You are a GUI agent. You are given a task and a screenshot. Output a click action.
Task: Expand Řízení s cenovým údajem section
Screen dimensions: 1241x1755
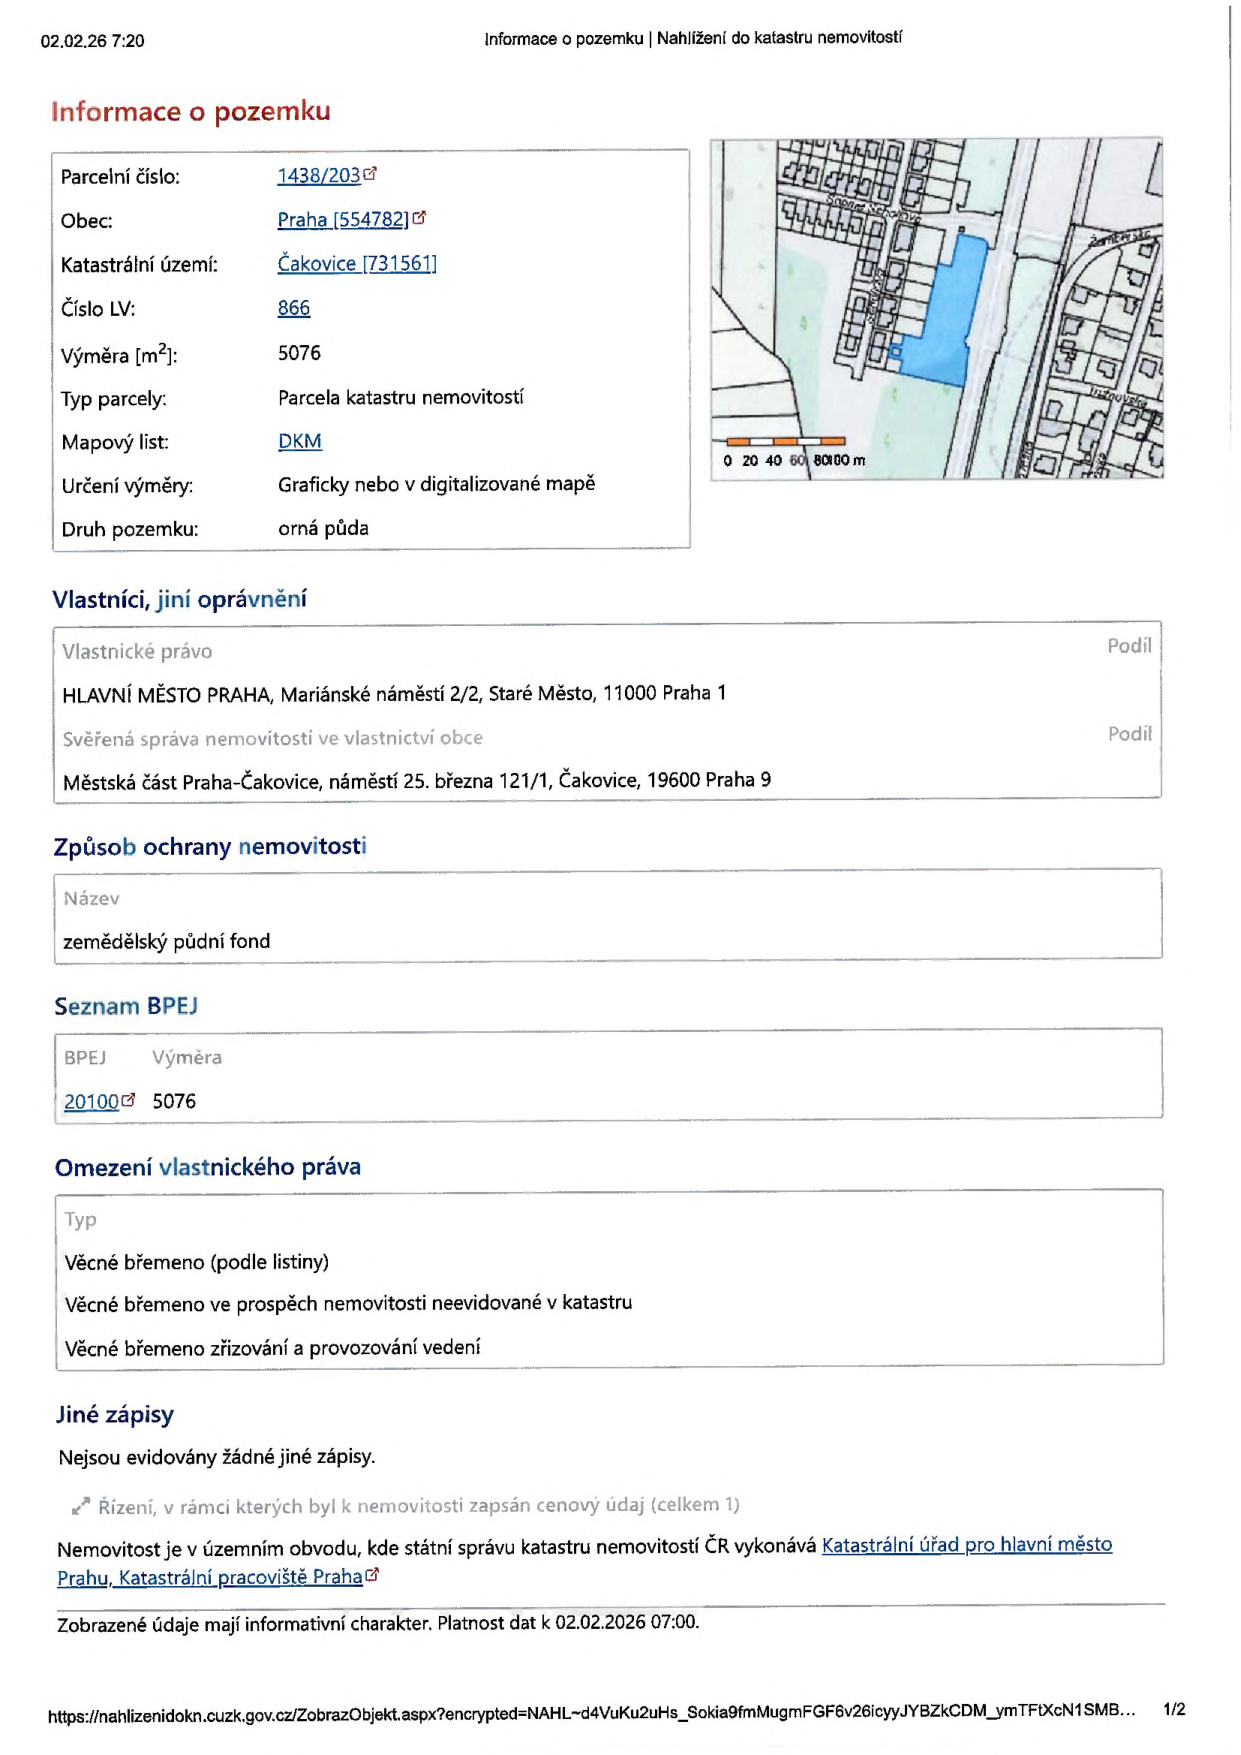pos(405,1505)
